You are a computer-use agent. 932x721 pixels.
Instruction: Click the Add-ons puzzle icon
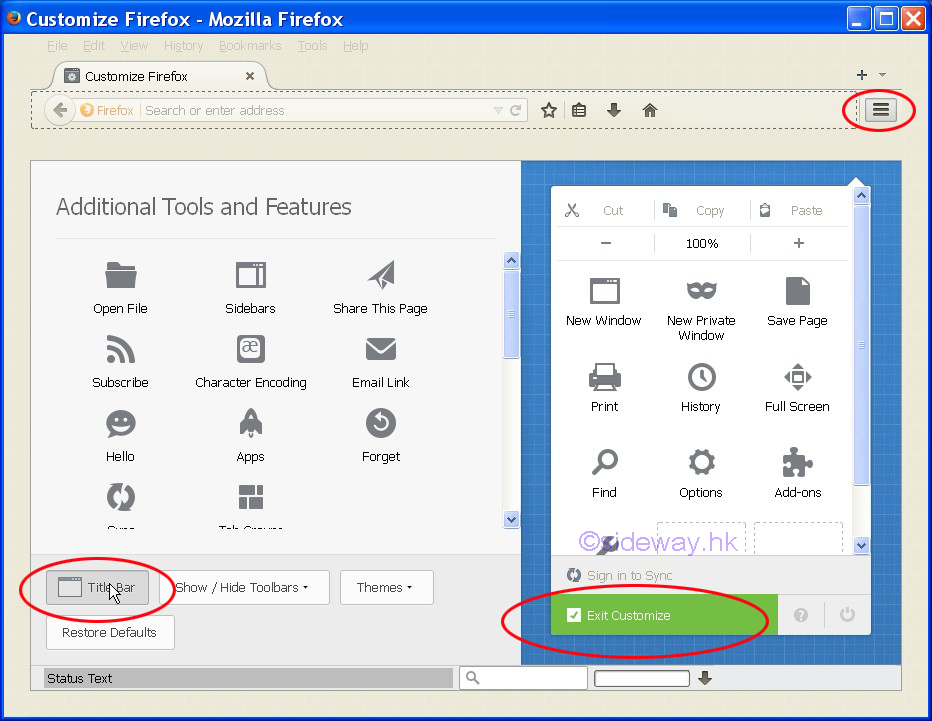pyautogui.click(x=798, y=462)
